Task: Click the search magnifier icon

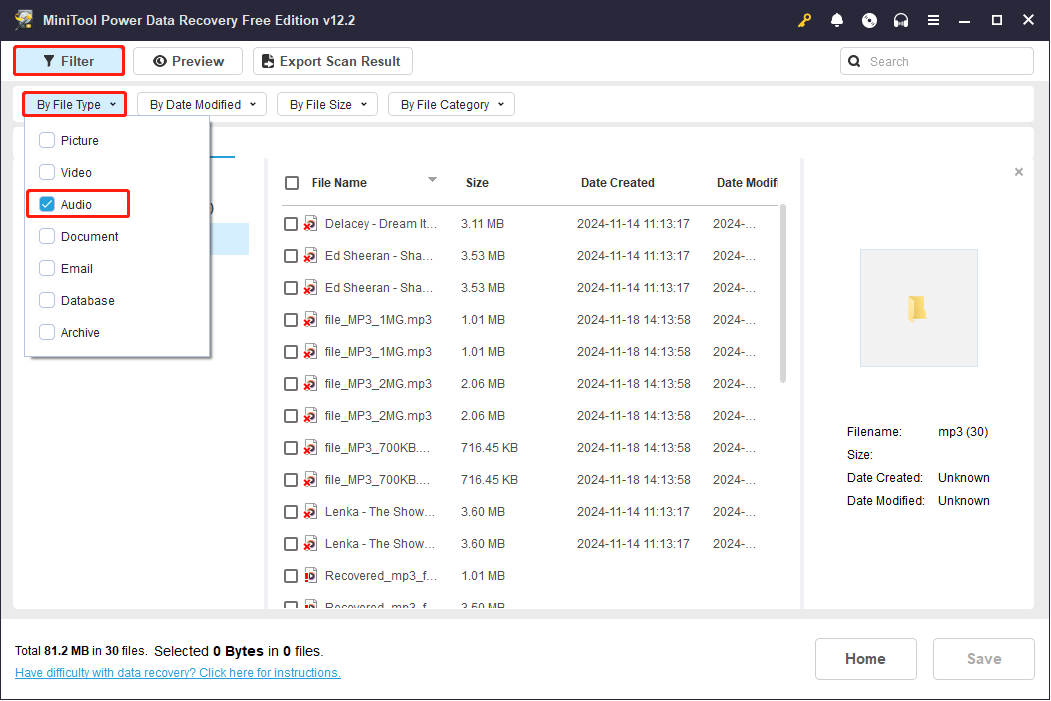Action: point(854,62)
